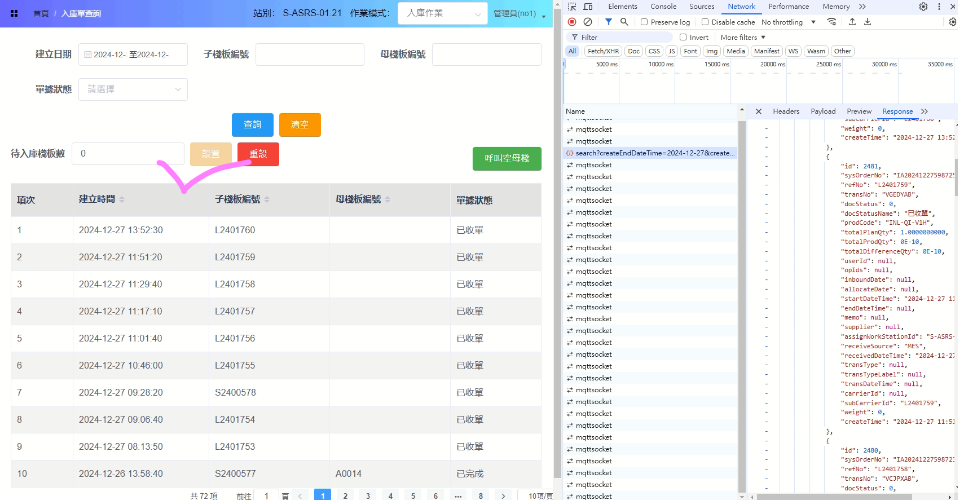Viewport: 958px width, 500px height.
Task: Open Network panel settings gear
Action: pyautogui.click(x=953, y=22)
